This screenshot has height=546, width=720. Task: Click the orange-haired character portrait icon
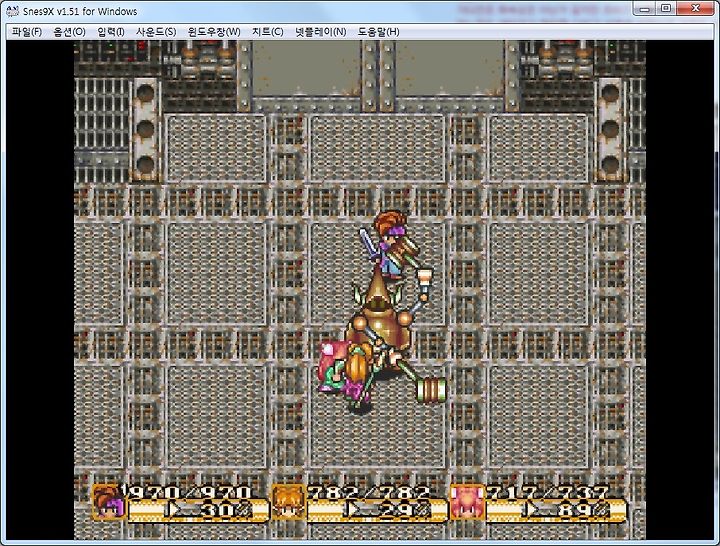[288, 502]
